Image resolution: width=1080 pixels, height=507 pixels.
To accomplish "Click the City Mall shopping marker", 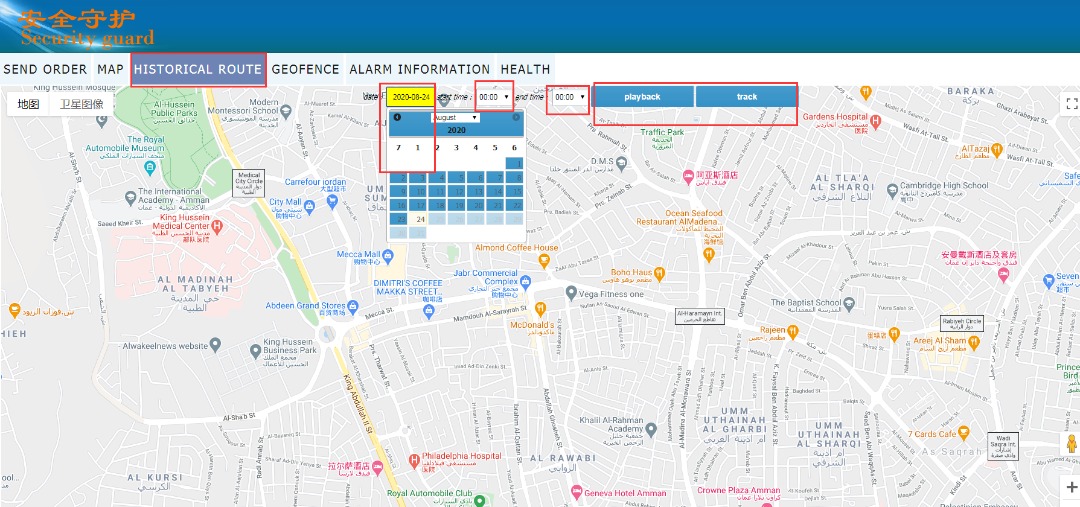I will click(x=309, y=205).
